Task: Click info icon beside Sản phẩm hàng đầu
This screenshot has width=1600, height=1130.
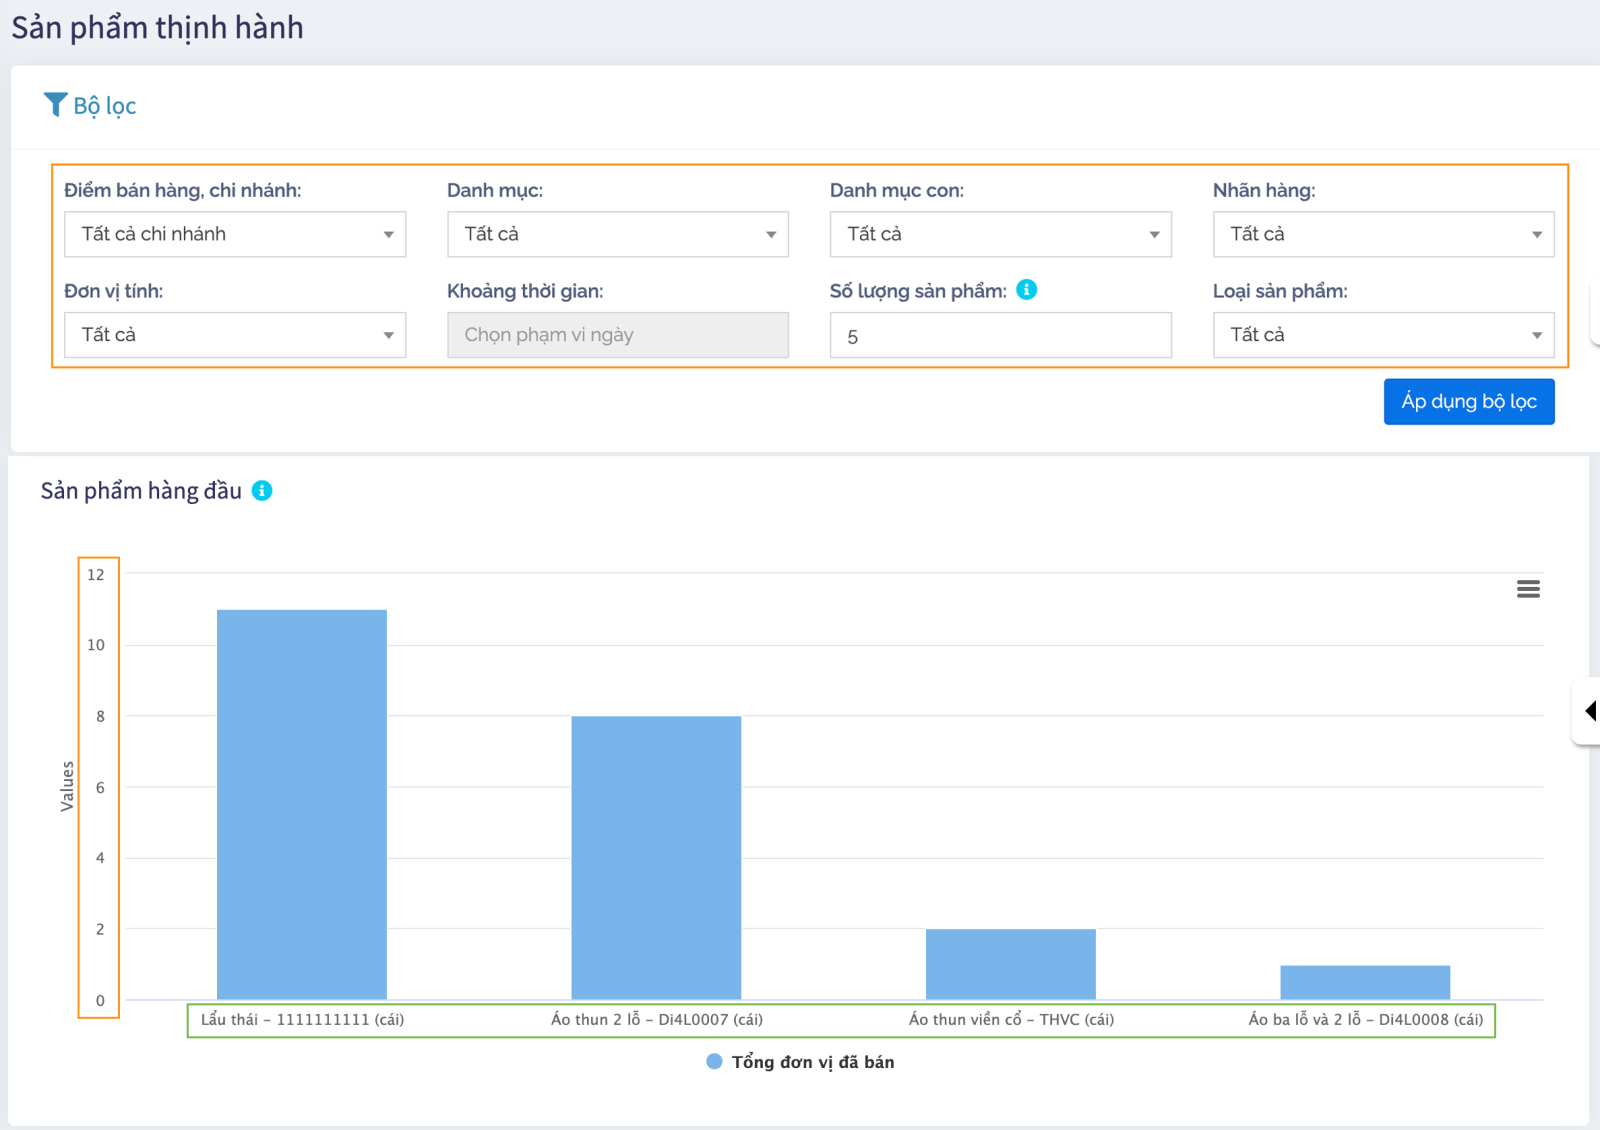Action: tap(262, 491)
